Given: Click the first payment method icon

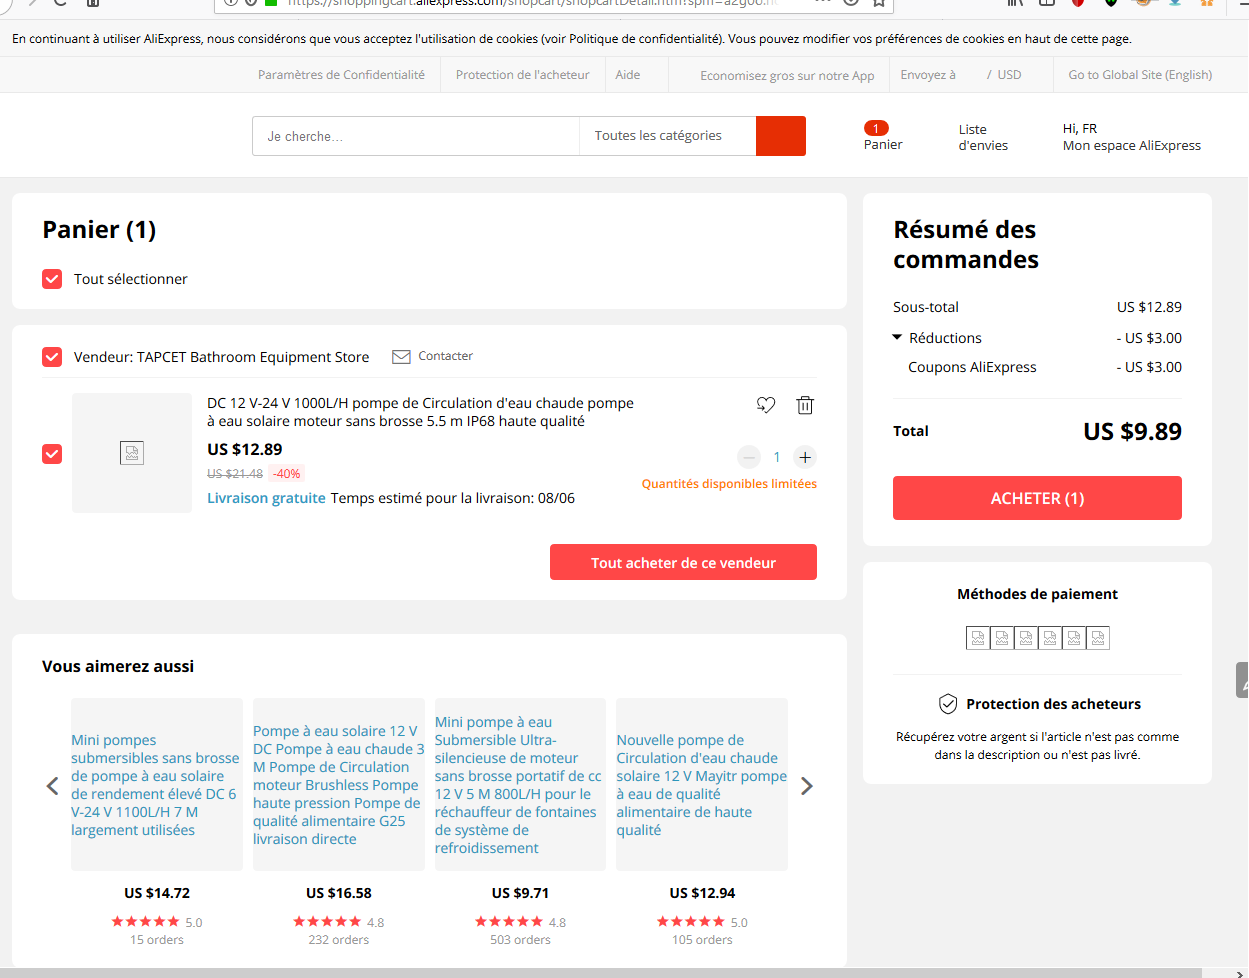Looking at the screenshot, I should click(978, 638).
